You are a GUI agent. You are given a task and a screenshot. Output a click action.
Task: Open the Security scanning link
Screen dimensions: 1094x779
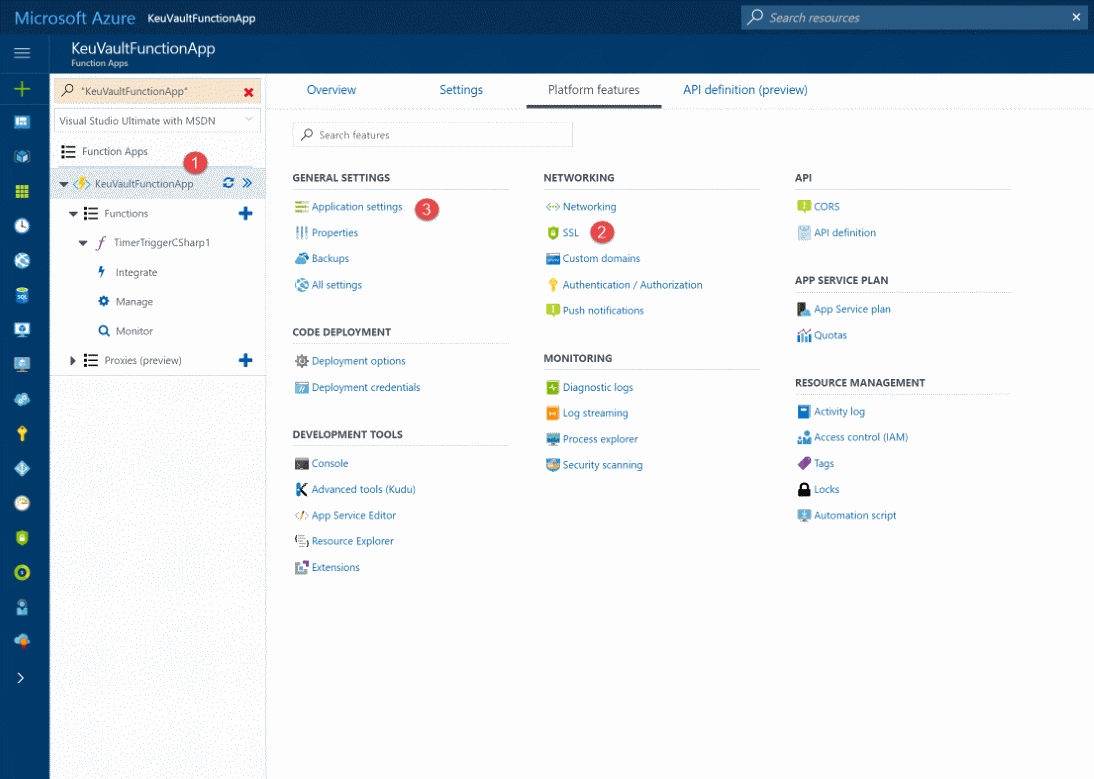pos(602,464)
